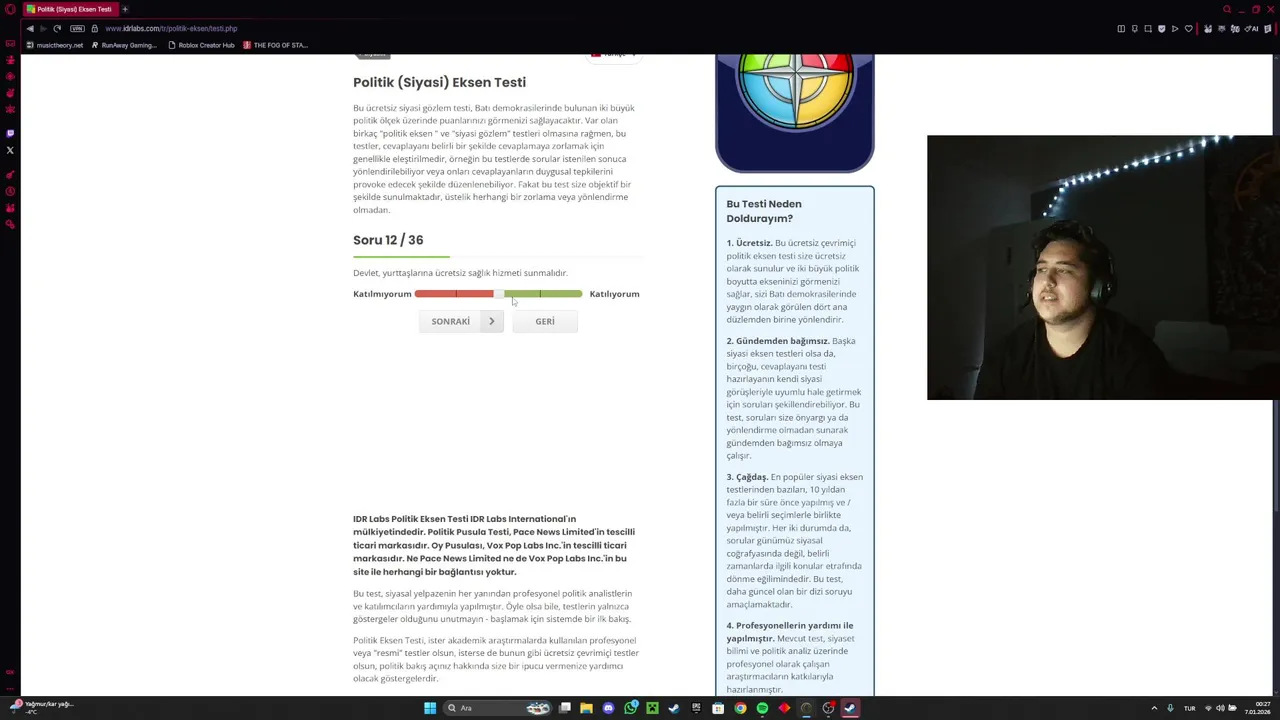Open Epic Games launcher from taskbar
Image resolution: width=1280 pixels, height=720 pixels.
pos(696,708)
